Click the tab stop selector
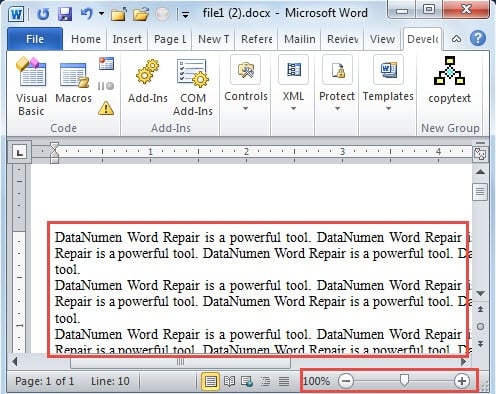This screenshot has width=496, height=394. tap(20, 153)
